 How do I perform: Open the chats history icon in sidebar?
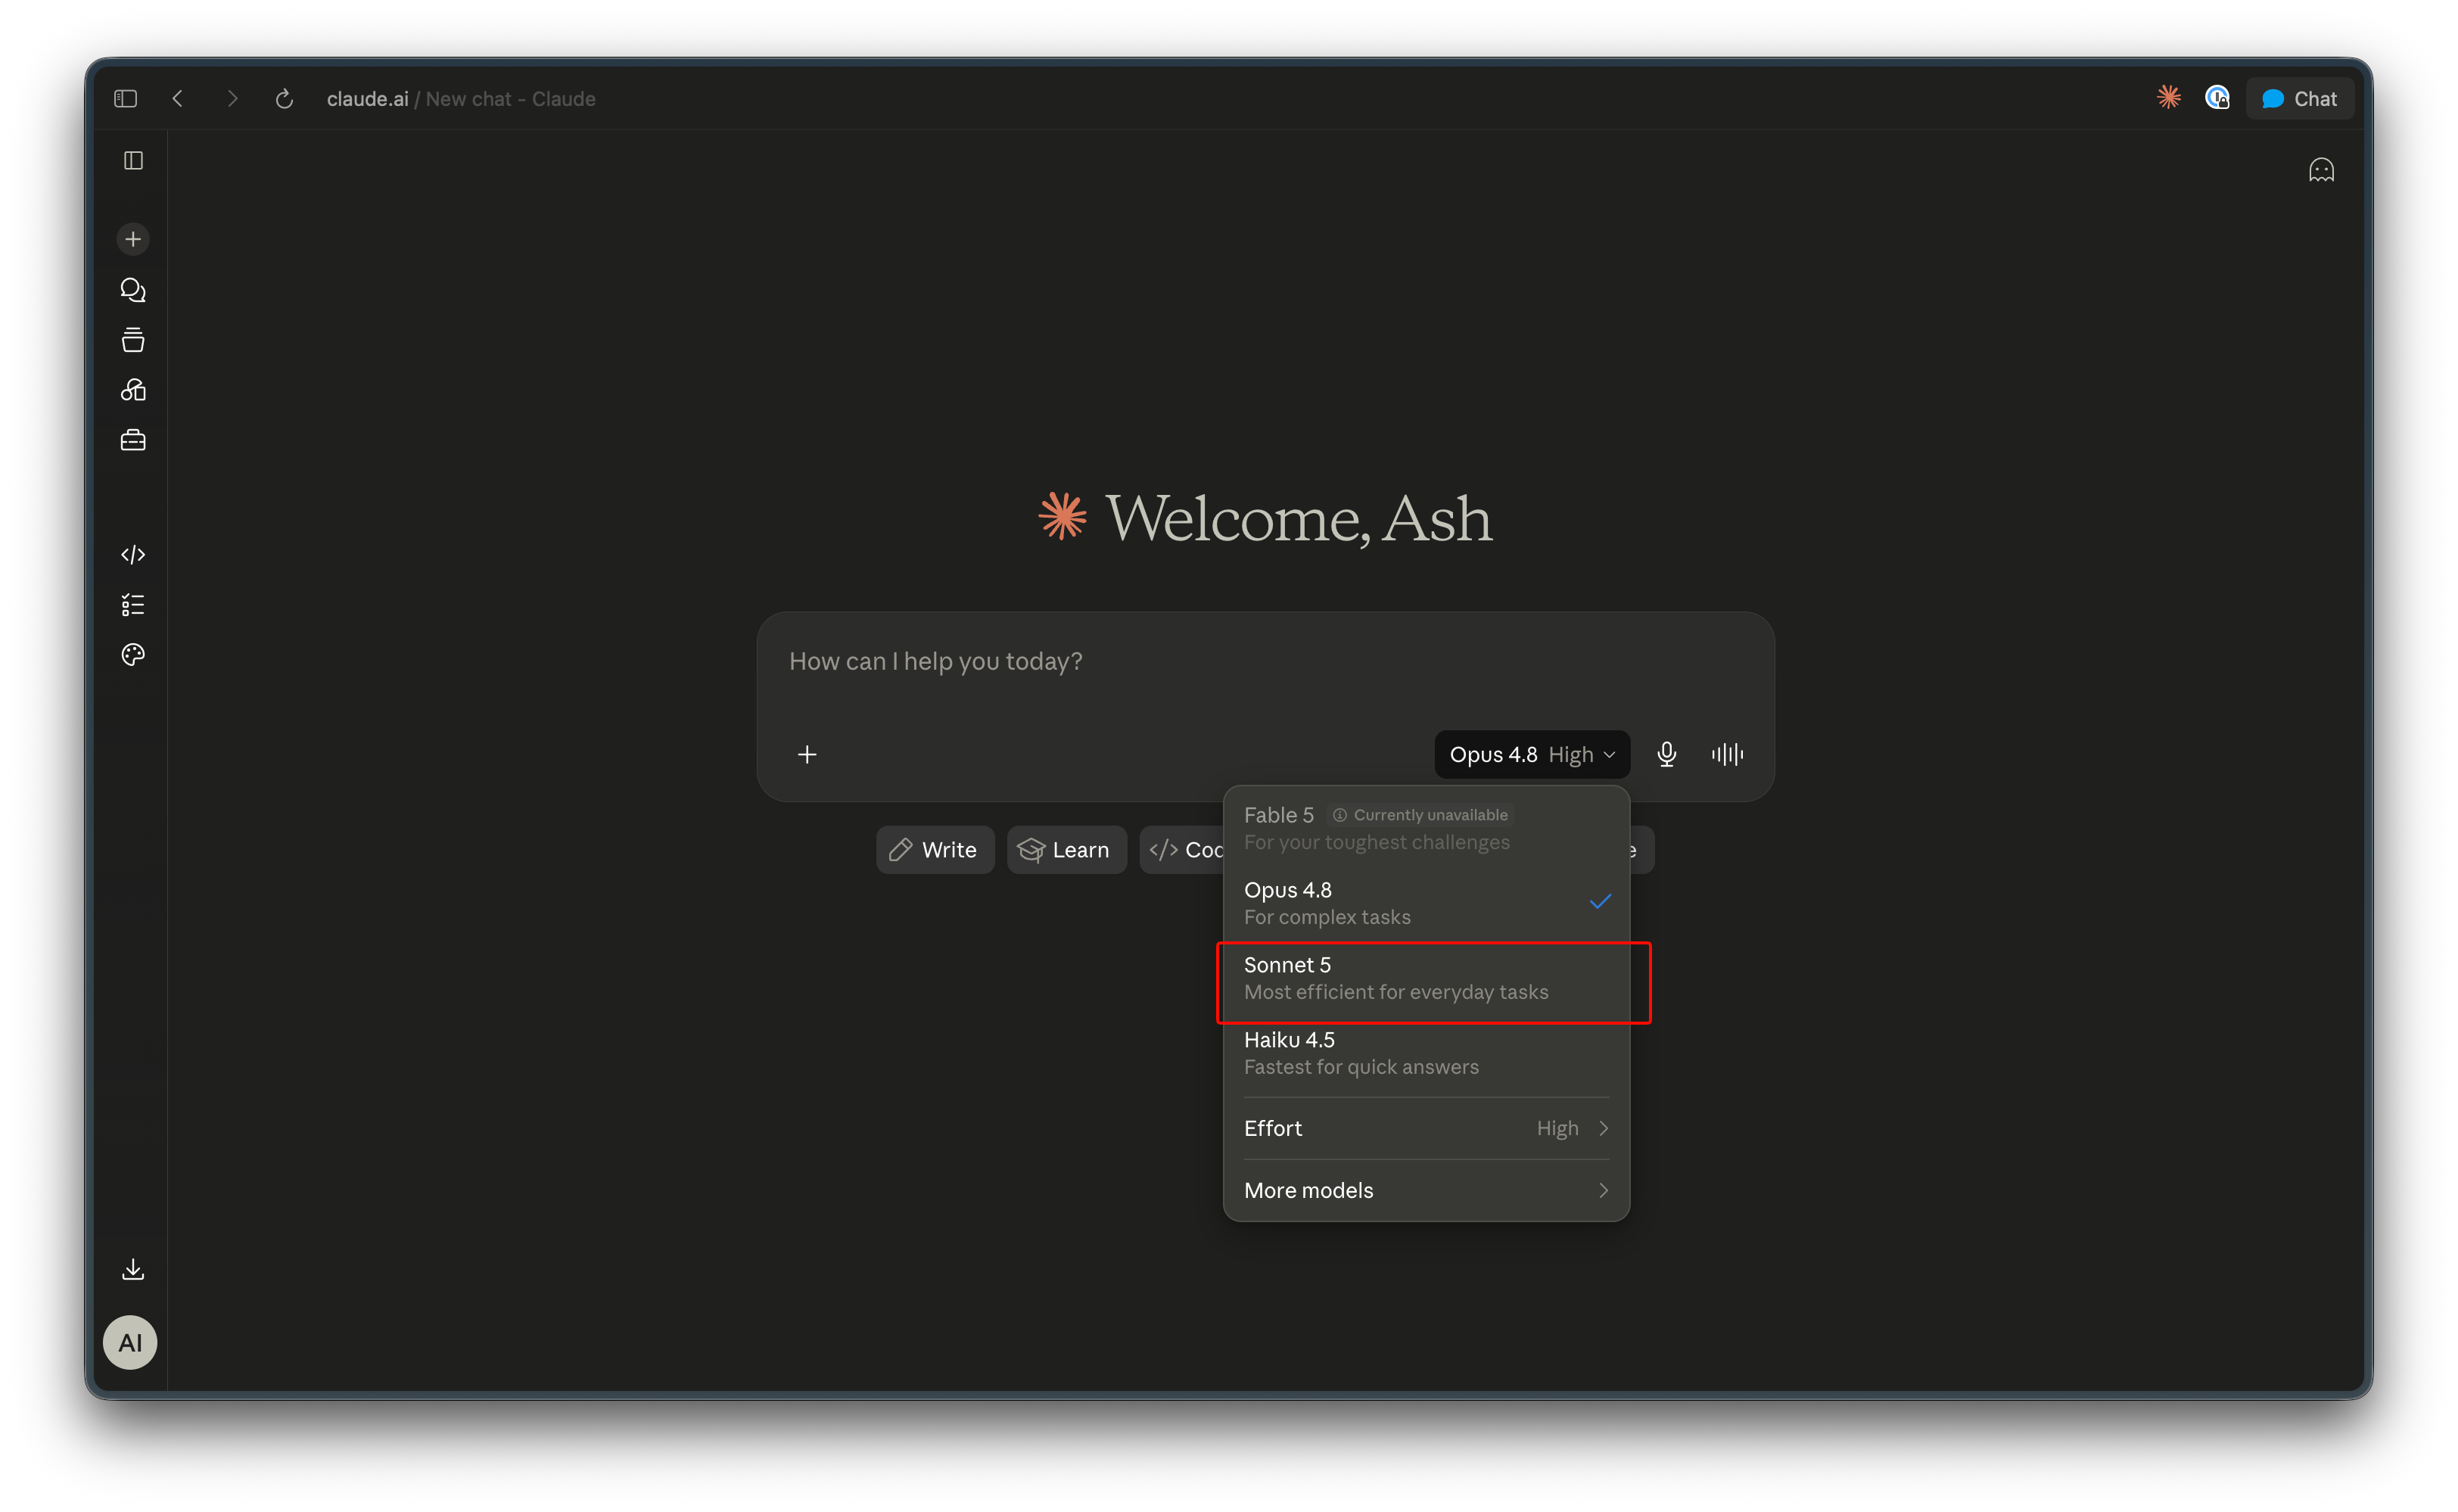pyautogui.click(x=133, y=290)
